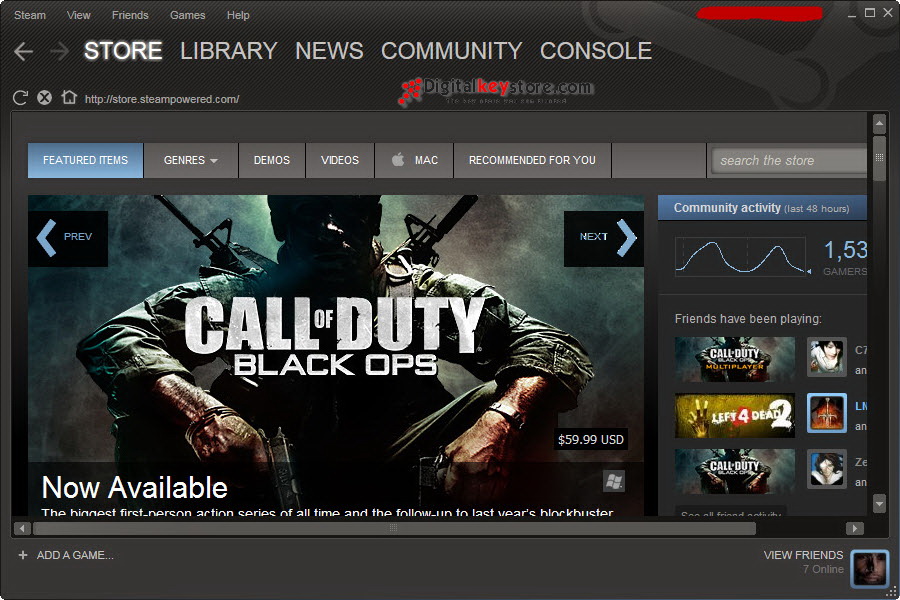Image resolution: width=900 pixels, height=600 pixels.
Task: Switch to the STORE section
Action: tap(123, 51)
